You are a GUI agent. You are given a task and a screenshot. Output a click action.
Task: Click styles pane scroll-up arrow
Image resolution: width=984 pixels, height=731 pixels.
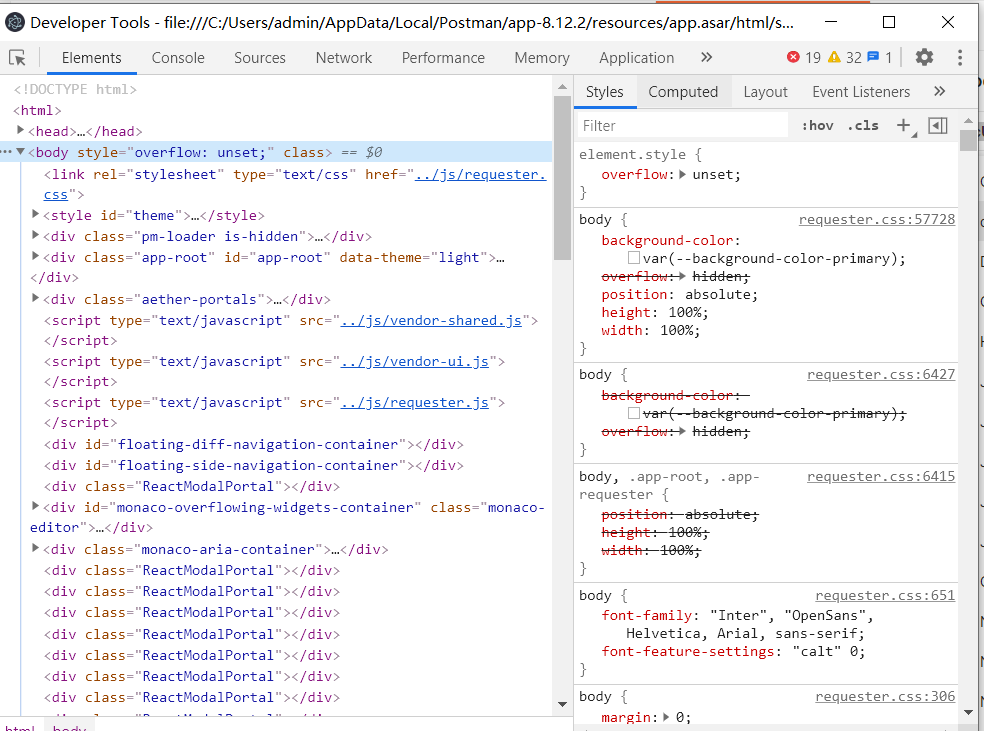tap(968, 120)
